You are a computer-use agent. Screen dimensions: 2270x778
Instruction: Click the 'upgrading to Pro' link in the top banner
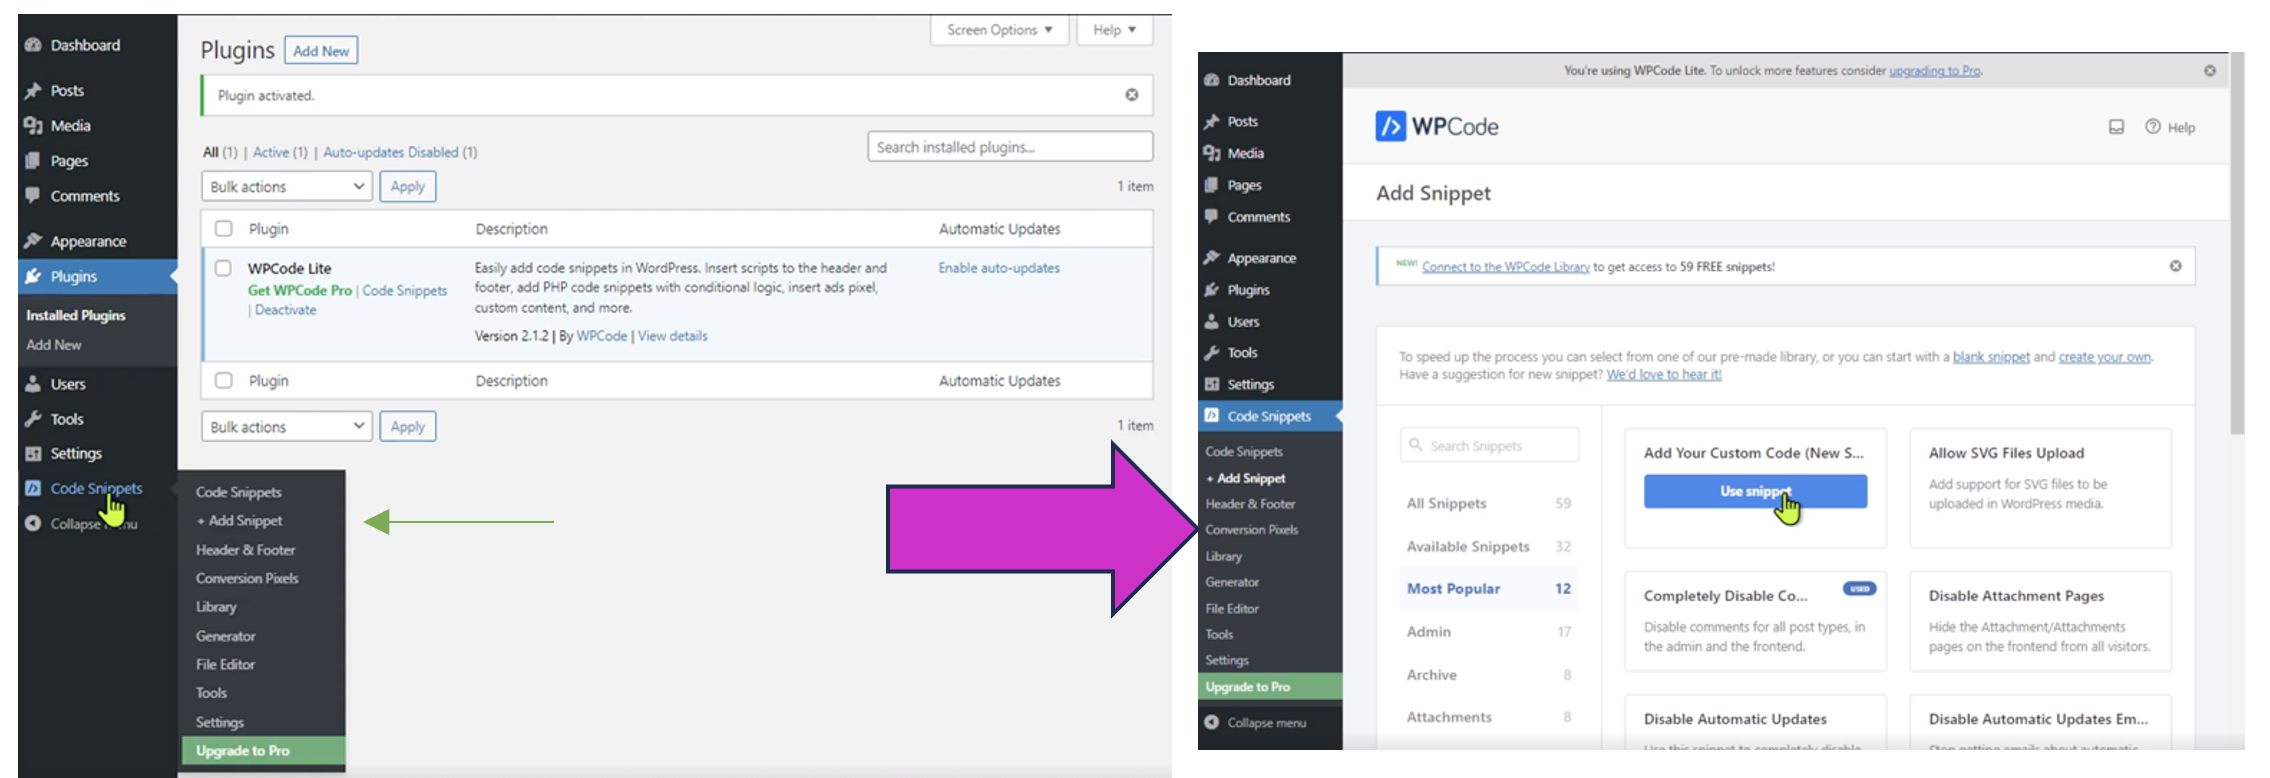[x=1934, y=71]
